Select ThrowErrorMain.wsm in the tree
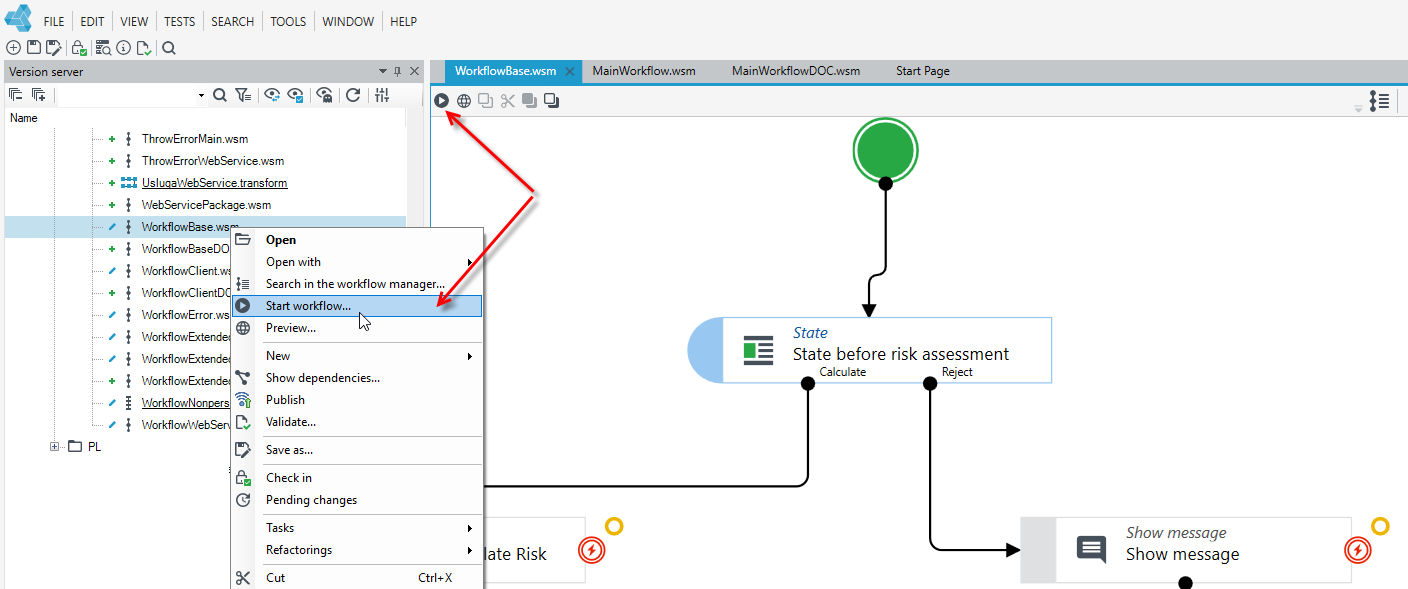1408x589 pixels. point(195,139)
